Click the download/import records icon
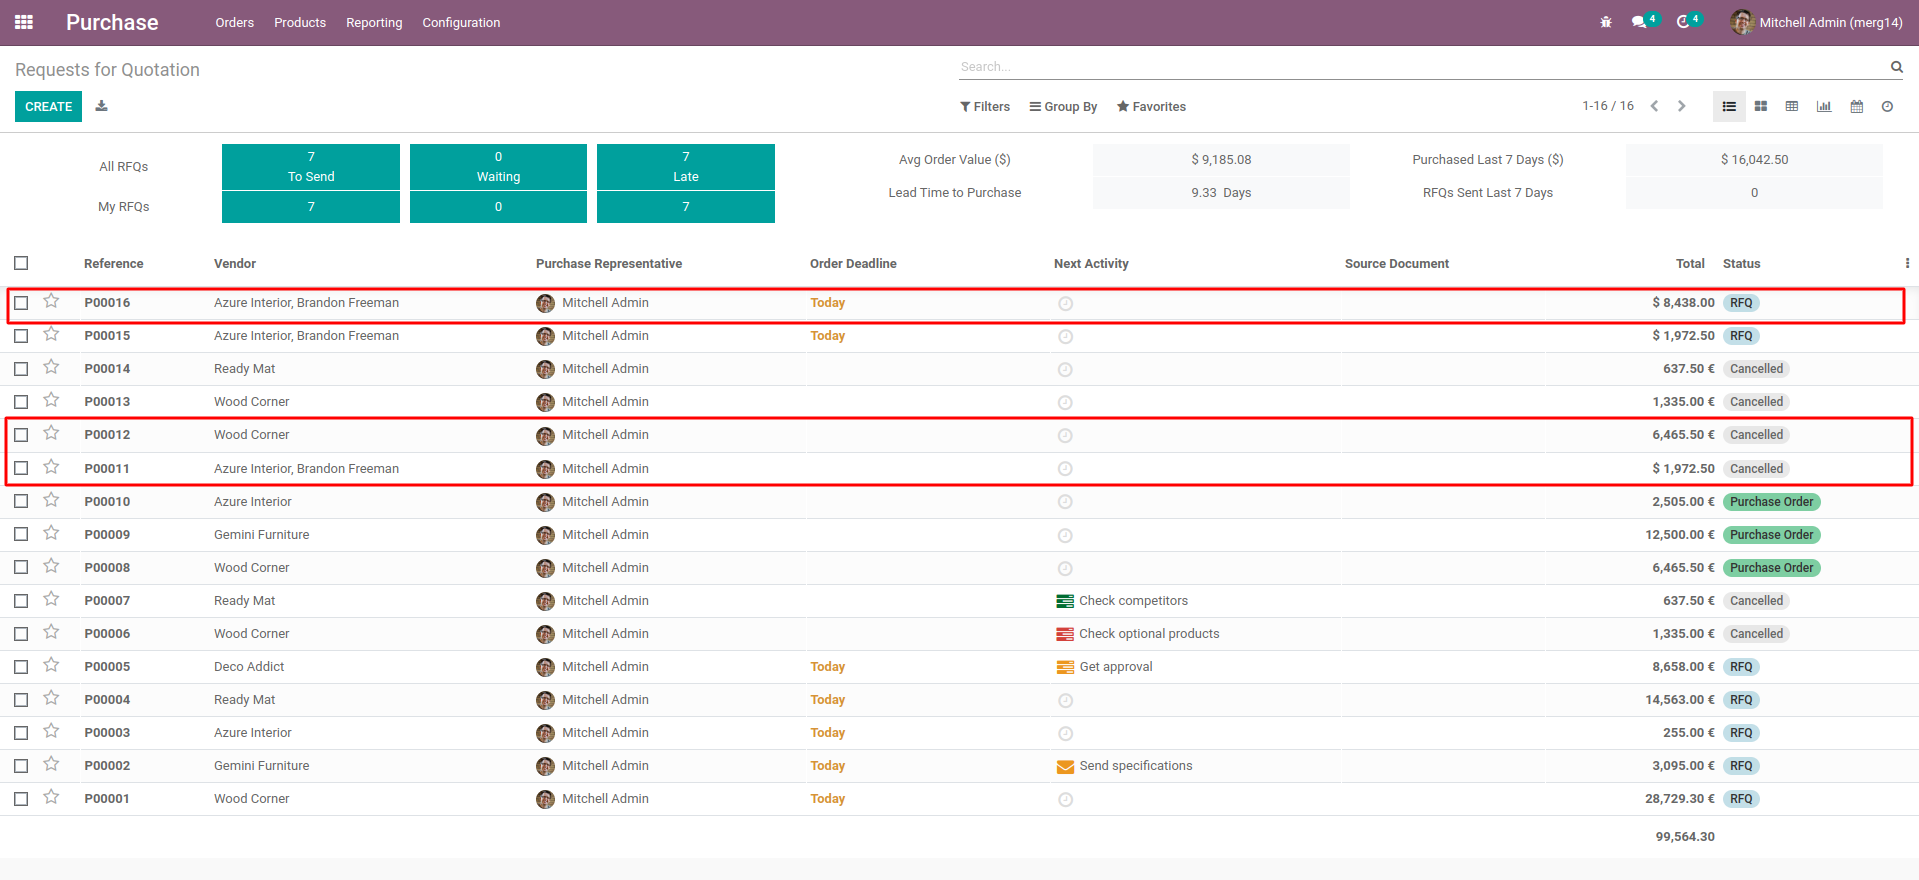This screenshot has height=880, width=1919. pos(101,106)
